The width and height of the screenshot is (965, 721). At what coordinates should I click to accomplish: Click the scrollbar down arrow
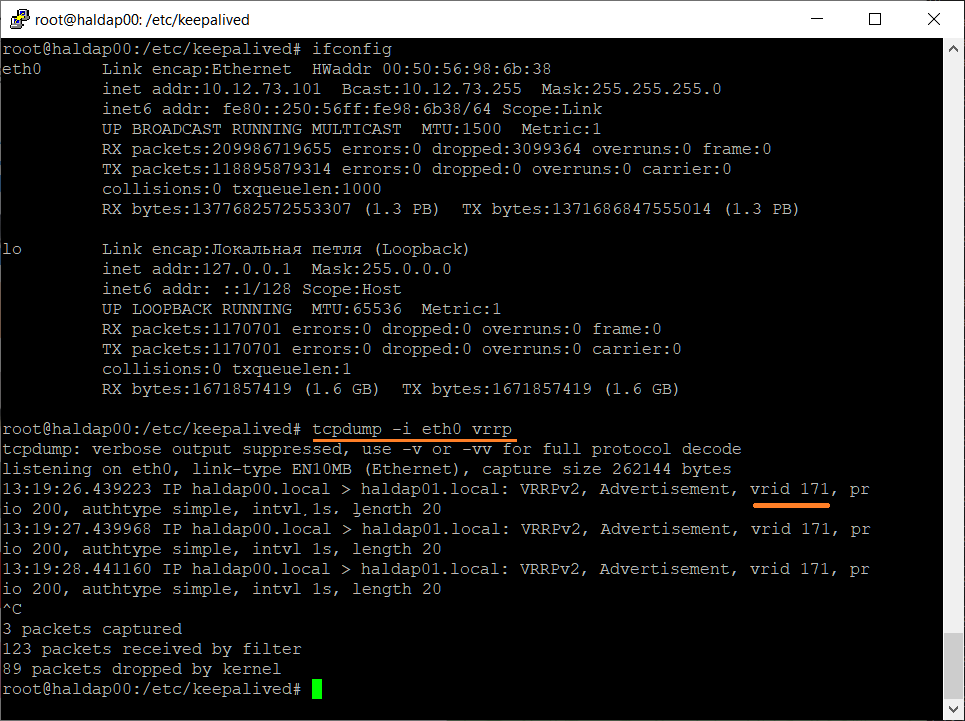[x=953, y=709]
